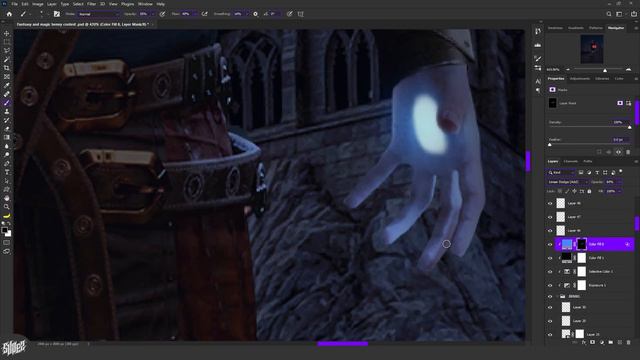Select pixel mask icon in Properties

pos(620,103)
